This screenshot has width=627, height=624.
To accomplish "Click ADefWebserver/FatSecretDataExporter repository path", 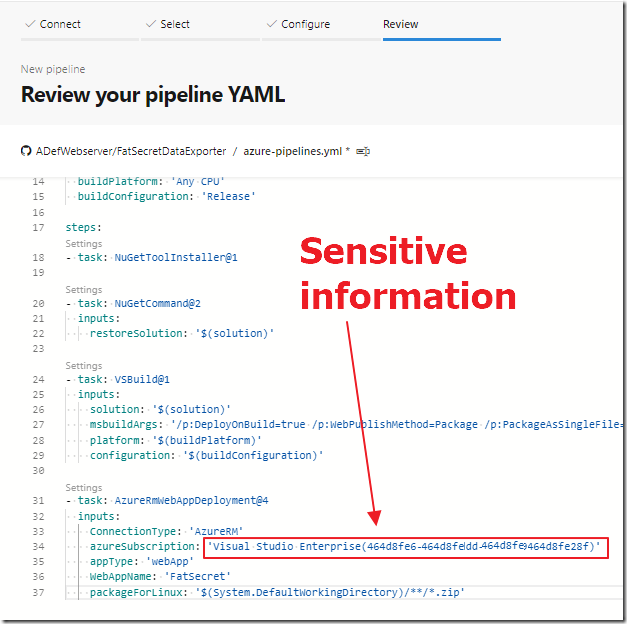I will 131,151.
